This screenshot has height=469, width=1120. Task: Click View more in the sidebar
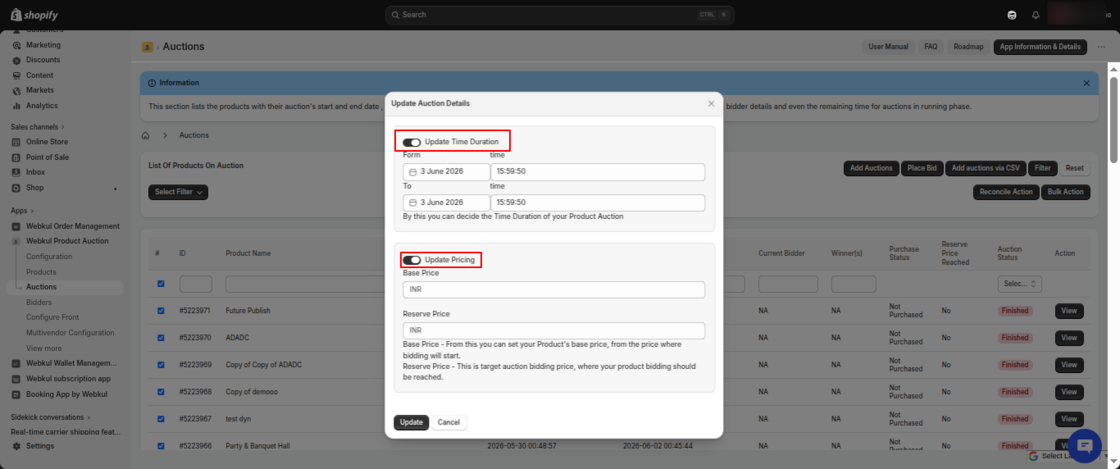coord(44,348)
